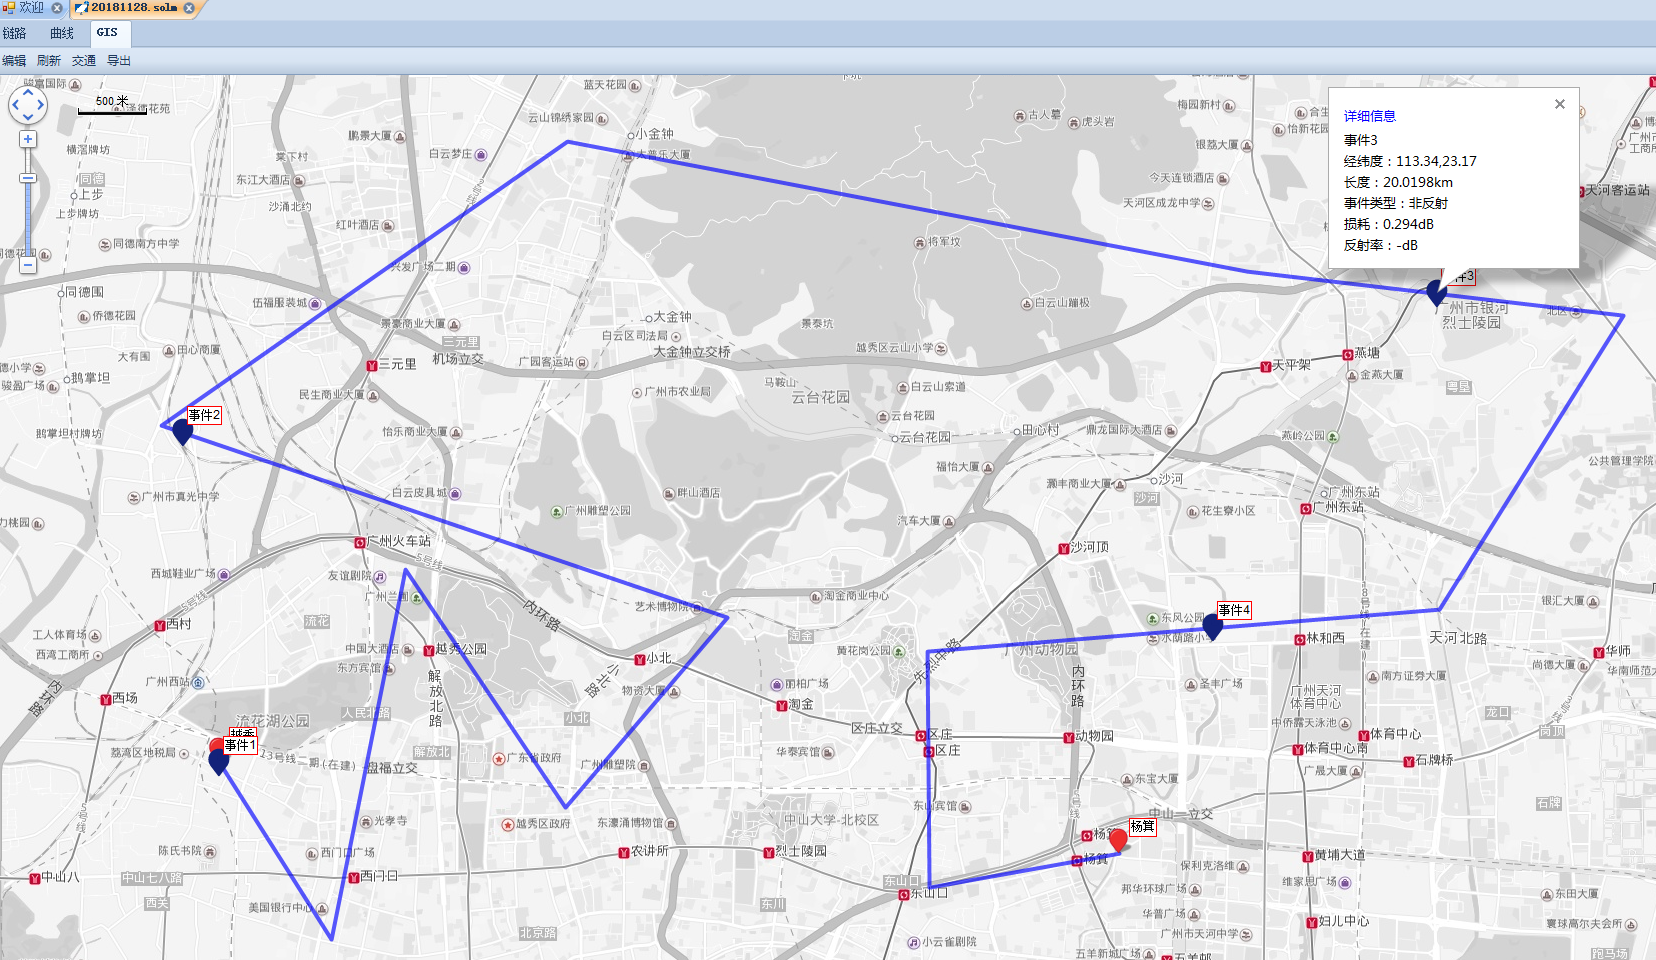Toggle the 交通 traffic layer
Image resolution: width=1656 pixels, height=960 pixels.
(84, 61)
